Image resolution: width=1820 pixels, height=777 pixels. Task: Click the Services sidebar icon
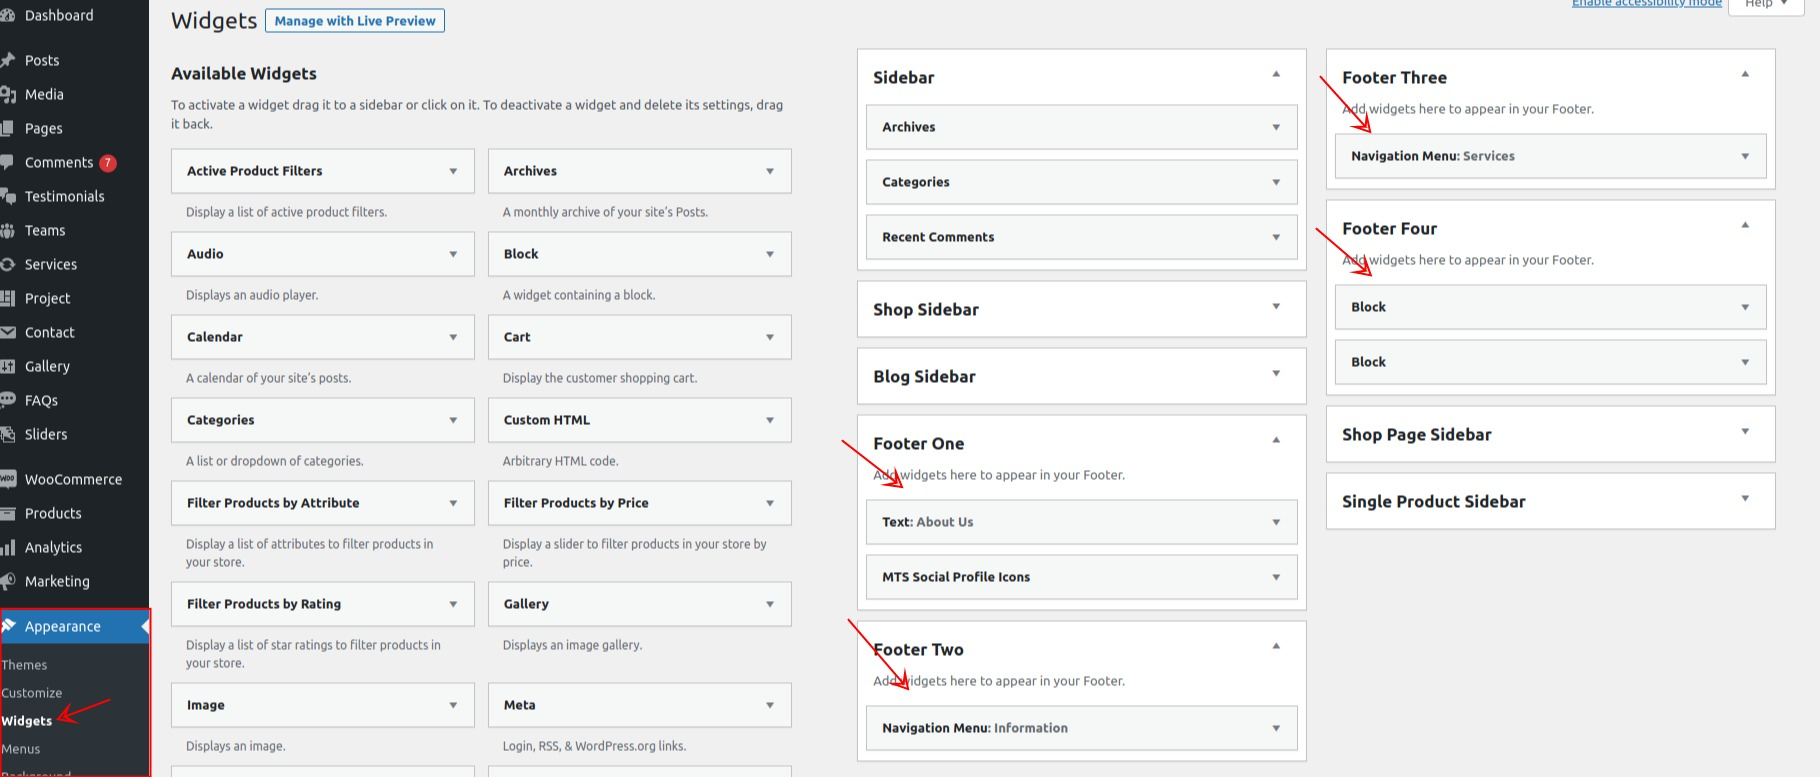tap(8, 264)
